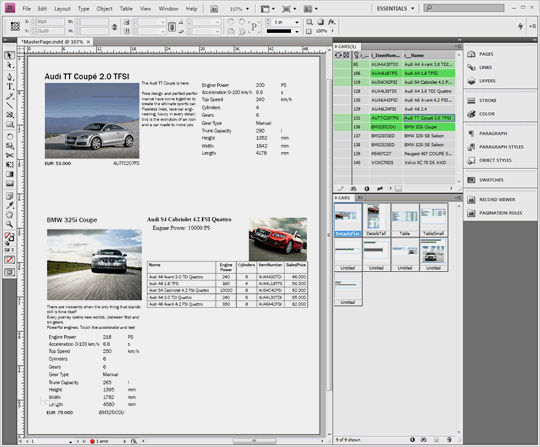The image size is (540, 447).
Task: Open the Layout menu
Action: point(62,9)
